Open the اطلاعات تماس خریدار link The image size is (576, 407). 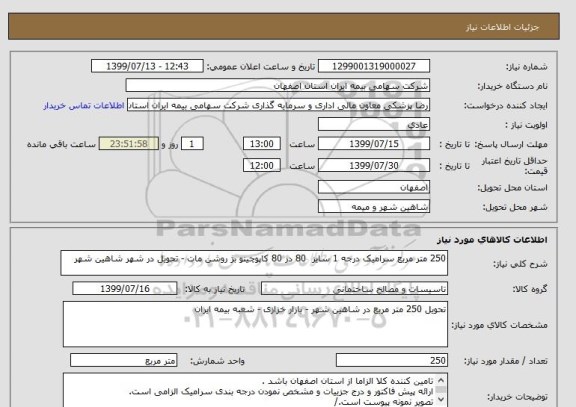click(x=84, y=106)
